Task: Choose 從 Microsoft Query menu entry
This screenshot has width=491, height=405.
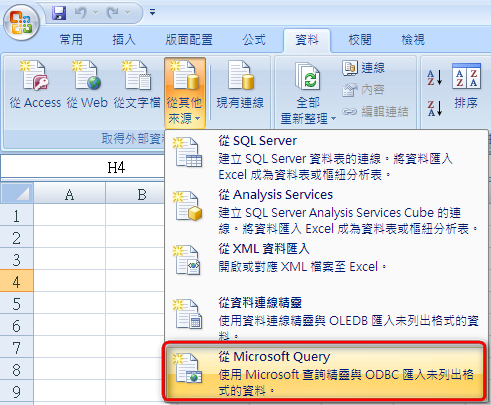Action: [324, 372]
